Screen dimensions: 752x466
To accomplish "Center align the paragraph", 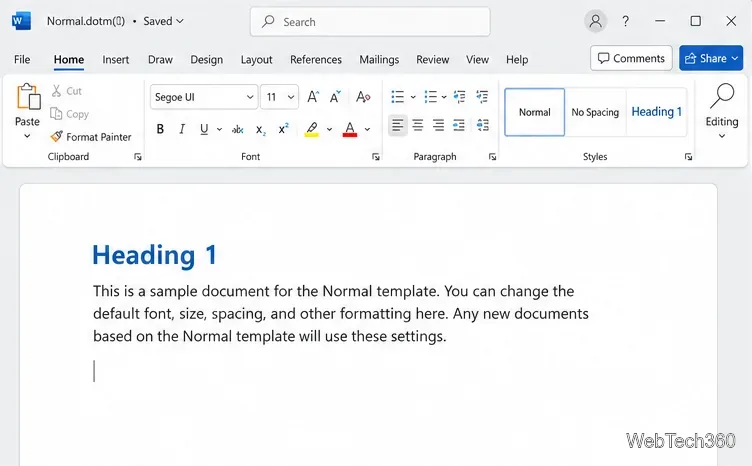I will point(418,126).
